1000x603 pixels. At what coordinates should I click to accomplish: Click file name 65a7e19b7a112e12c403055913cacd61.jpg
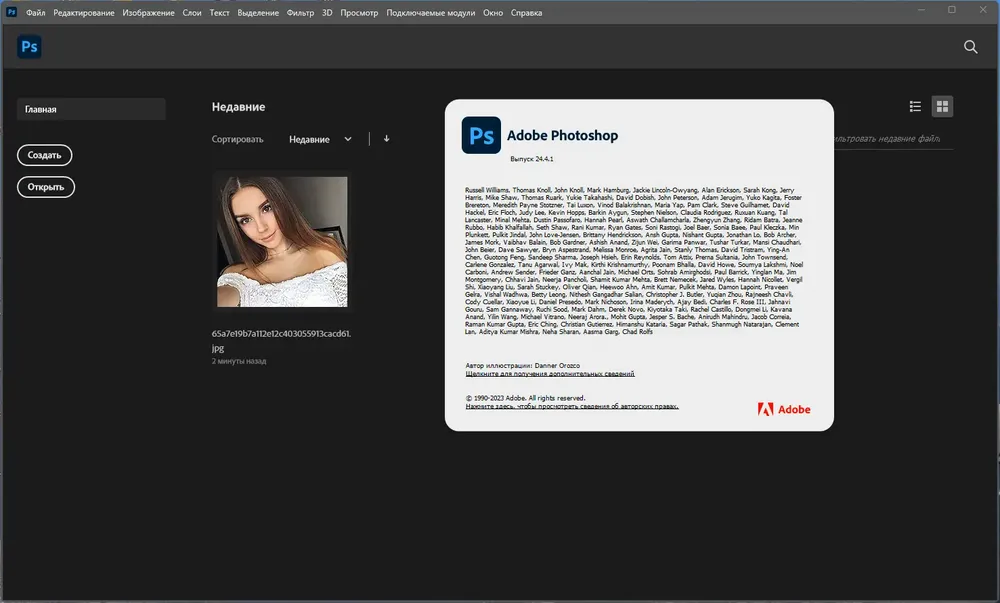281,340
